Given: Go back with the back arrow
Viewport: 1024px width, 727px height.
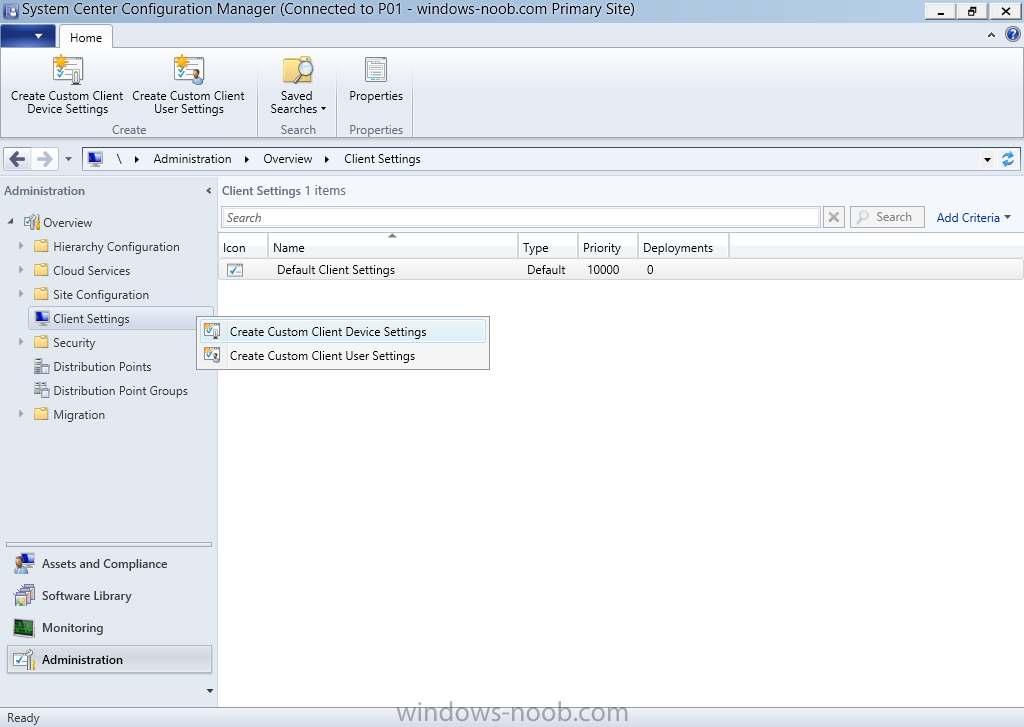Looking at the screenshot, I should pos(18,159).
